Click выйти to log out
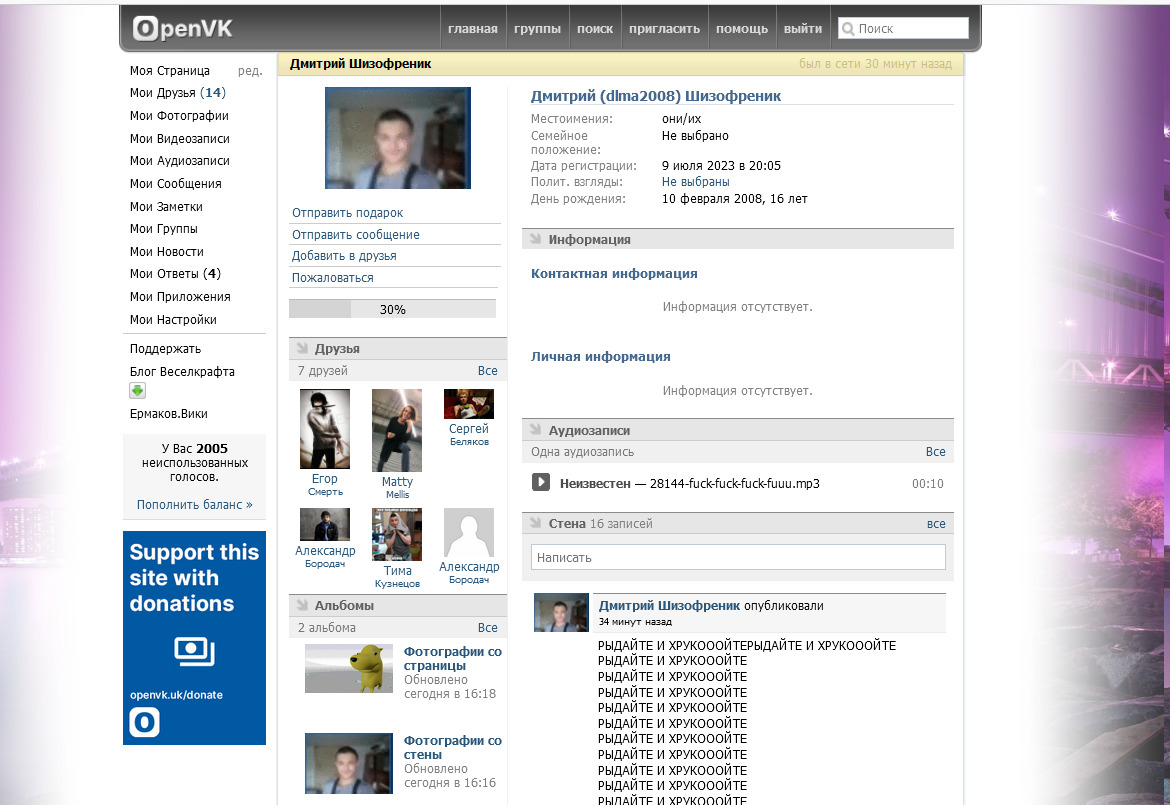This screenshot has height=805, width=1170. coord(803,28)
